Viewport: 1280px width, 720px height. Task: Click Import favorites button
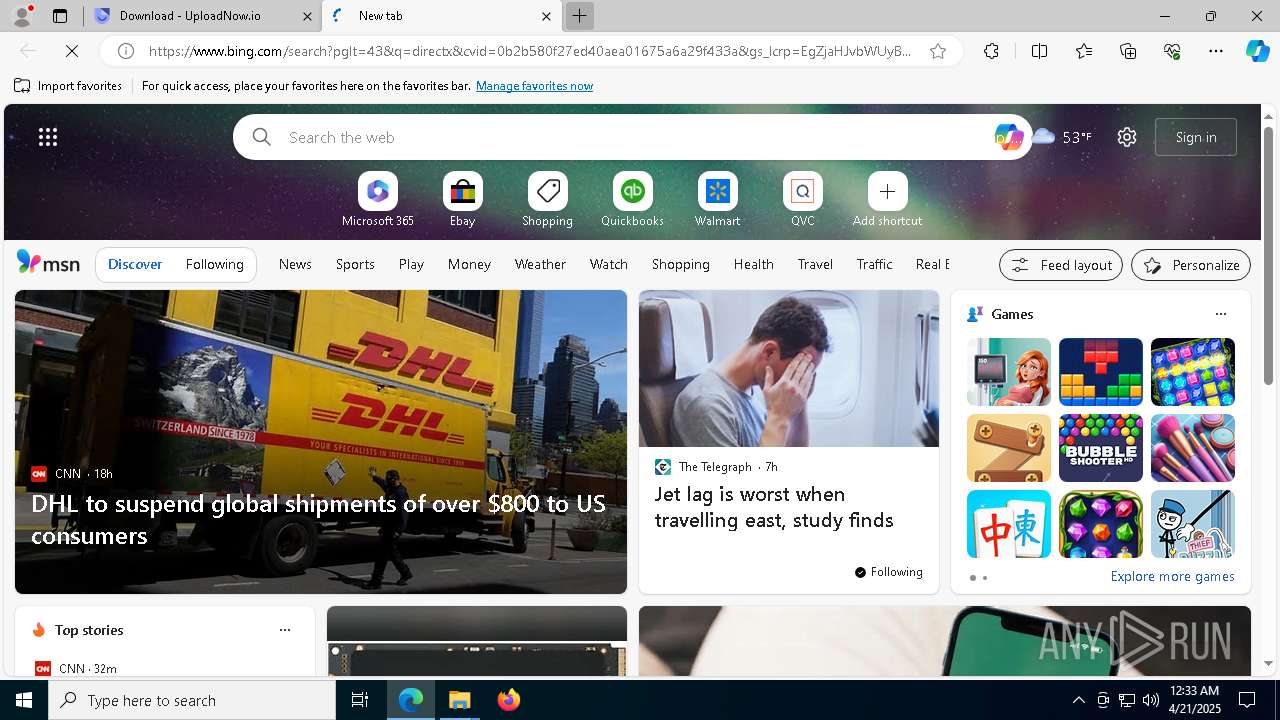click(x=68, y=86)
